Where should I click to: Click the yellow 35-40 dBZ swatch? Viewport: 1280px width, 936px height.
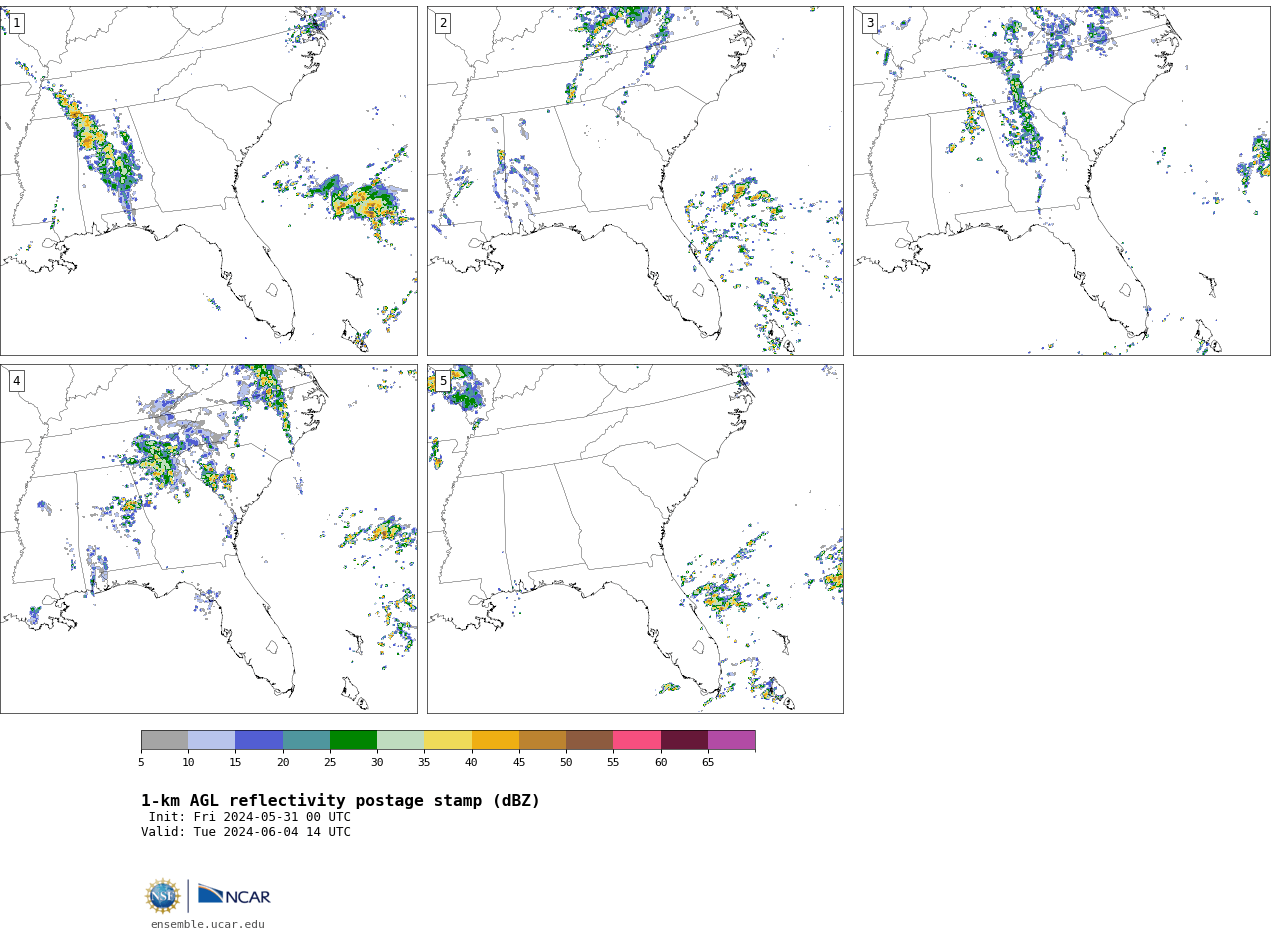(x=448, y=740)
